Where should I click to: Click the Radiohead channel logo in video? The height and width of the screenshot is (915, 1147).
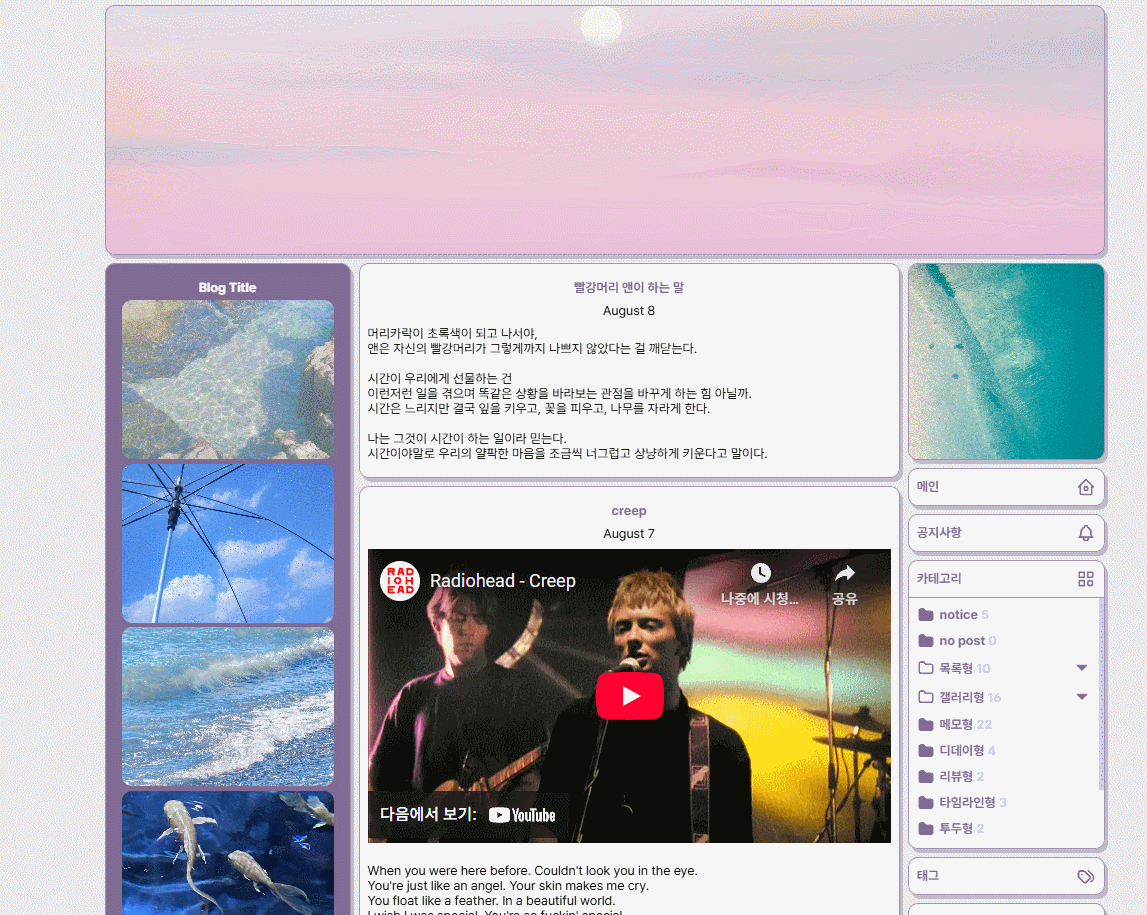[x=400, y=581]
